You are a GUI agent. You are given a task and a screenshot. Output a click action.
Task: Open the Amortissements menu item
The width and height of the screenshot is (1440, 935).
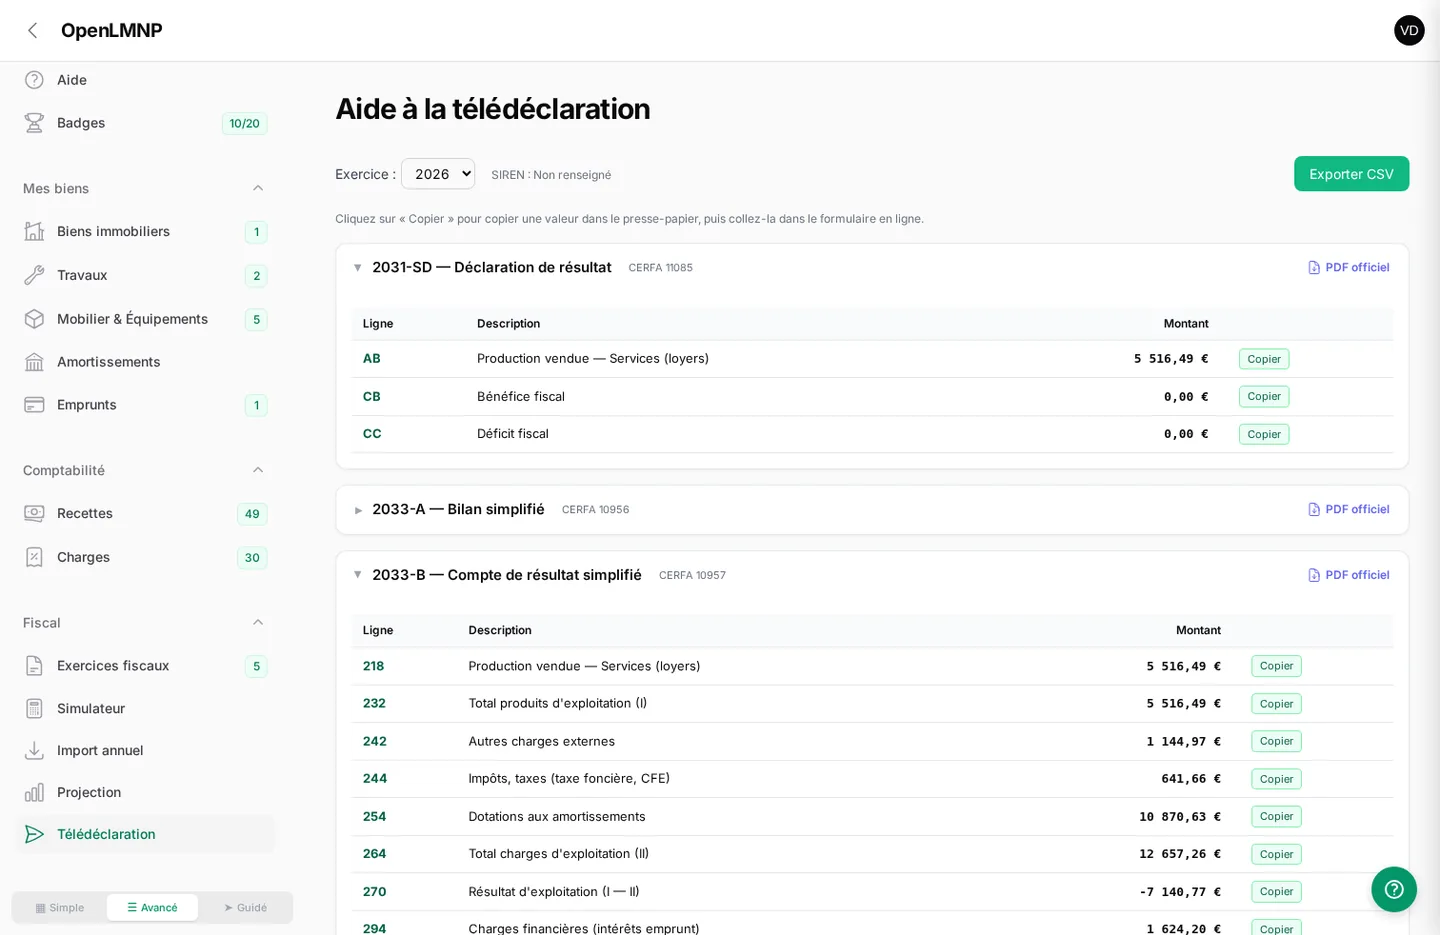pos(143,362)
